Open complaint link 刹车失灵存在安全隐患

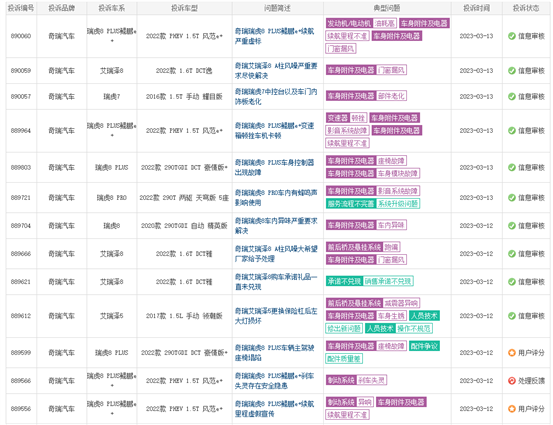pos(275,381)
